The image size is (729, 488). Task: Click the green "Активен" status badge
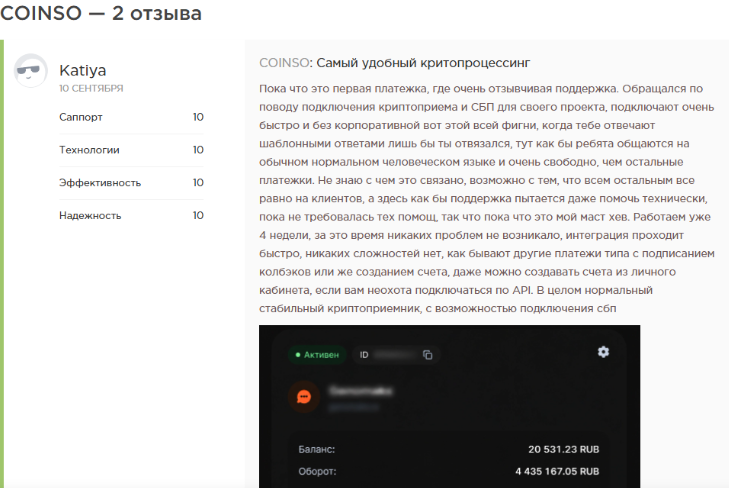(318, 355)
